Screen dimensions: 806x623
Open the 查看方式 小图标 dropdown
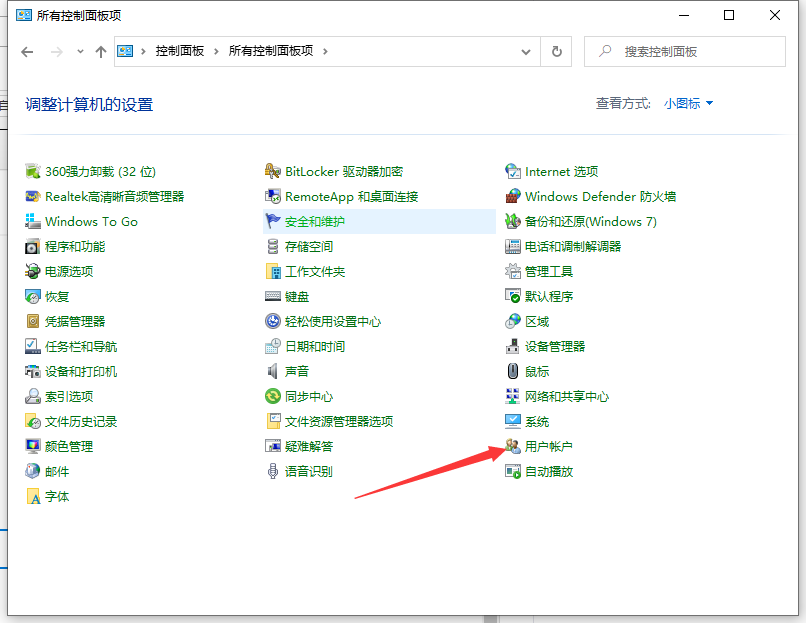(x=688, y=103)
